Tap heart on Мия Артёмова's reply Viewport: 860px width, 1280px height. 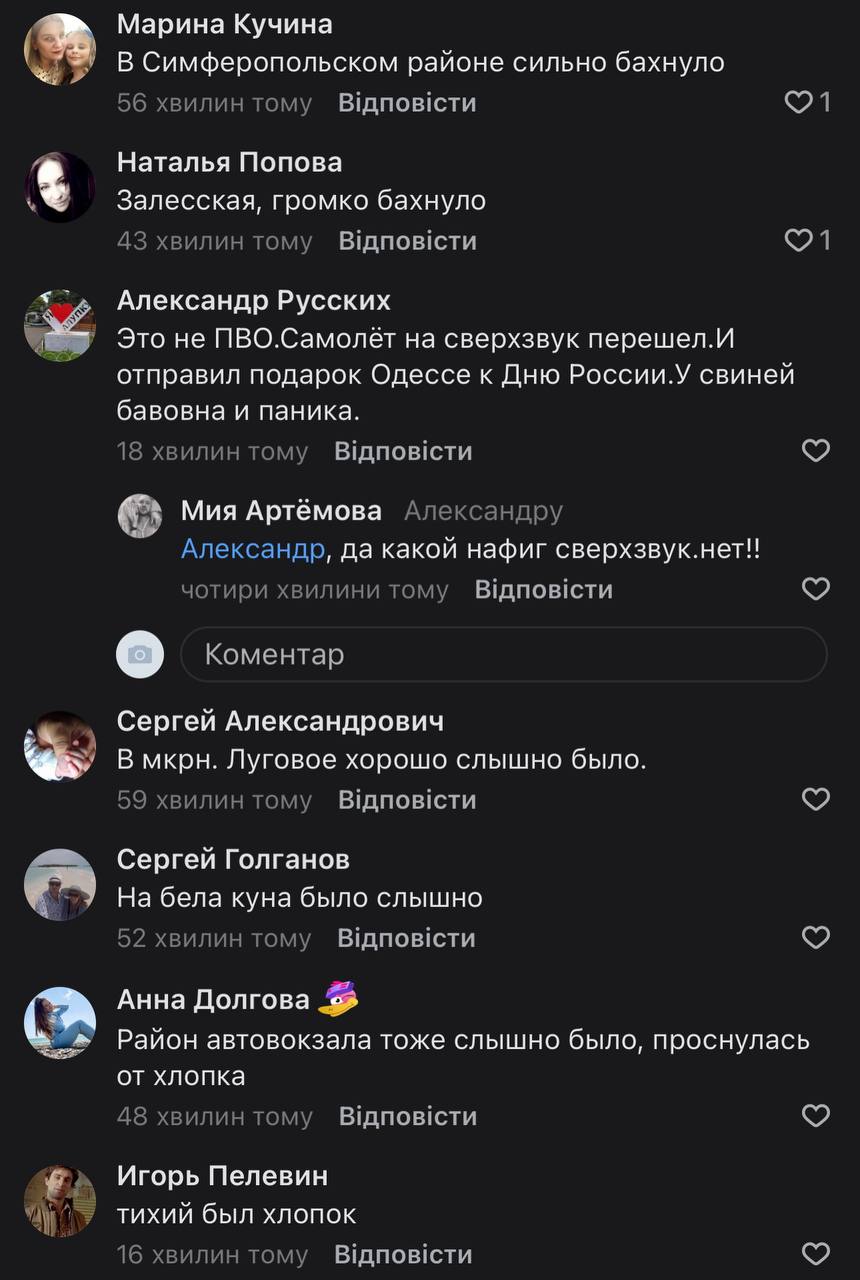(x=816, y=590)
